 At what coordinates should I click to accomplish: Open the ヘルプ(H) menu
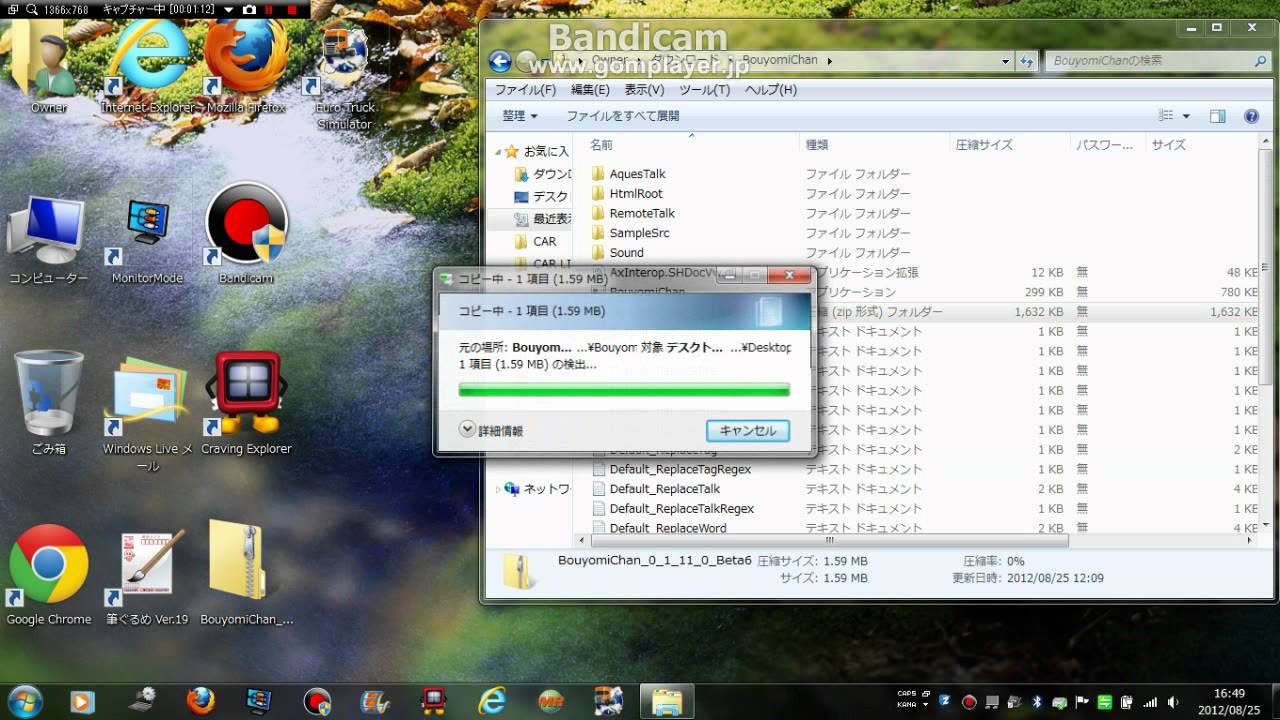[x=770, y=90]
